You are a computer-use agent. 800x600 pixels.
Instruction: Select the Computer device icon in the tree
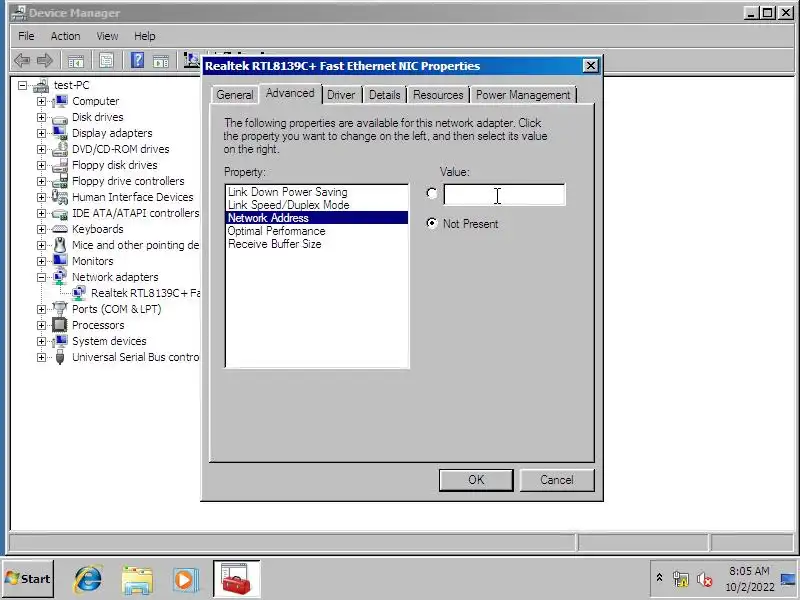pyautogui.click(x=60, y=101)
